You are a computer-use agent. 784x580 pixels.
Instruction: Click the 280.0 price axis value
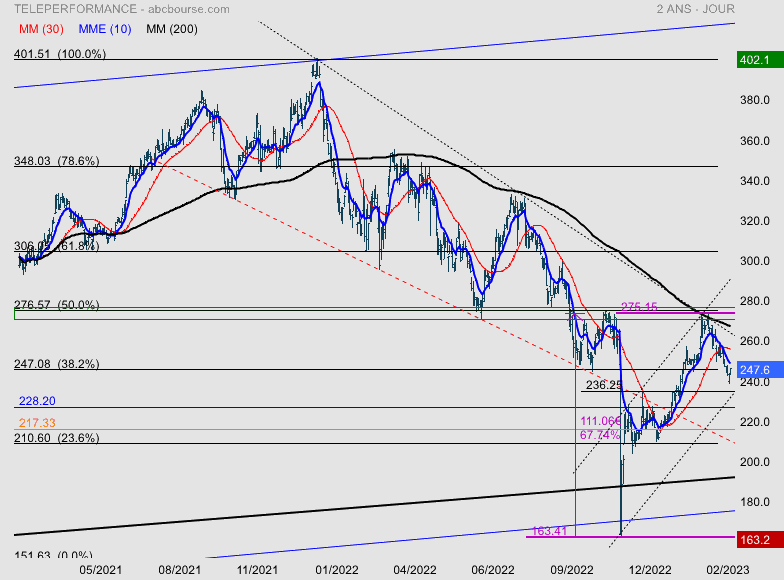pos(754,301)
